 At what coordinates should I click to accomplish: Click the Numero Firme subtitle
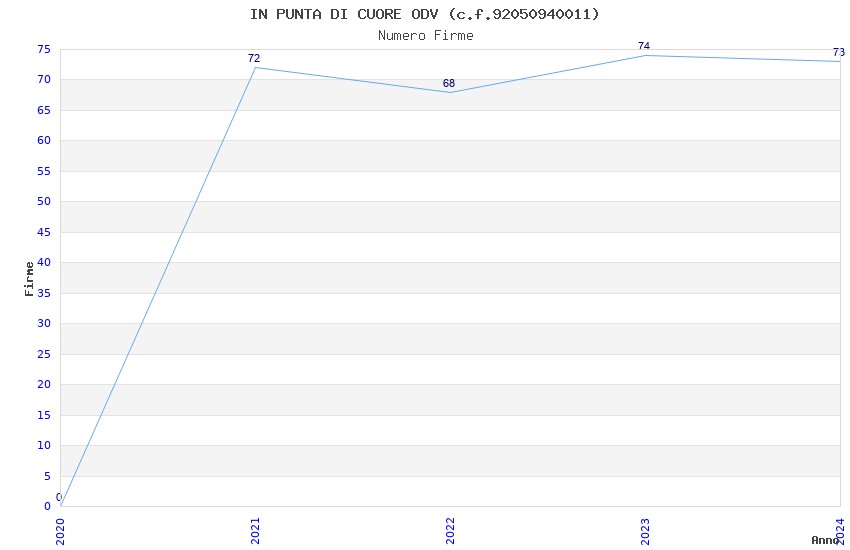425,36
